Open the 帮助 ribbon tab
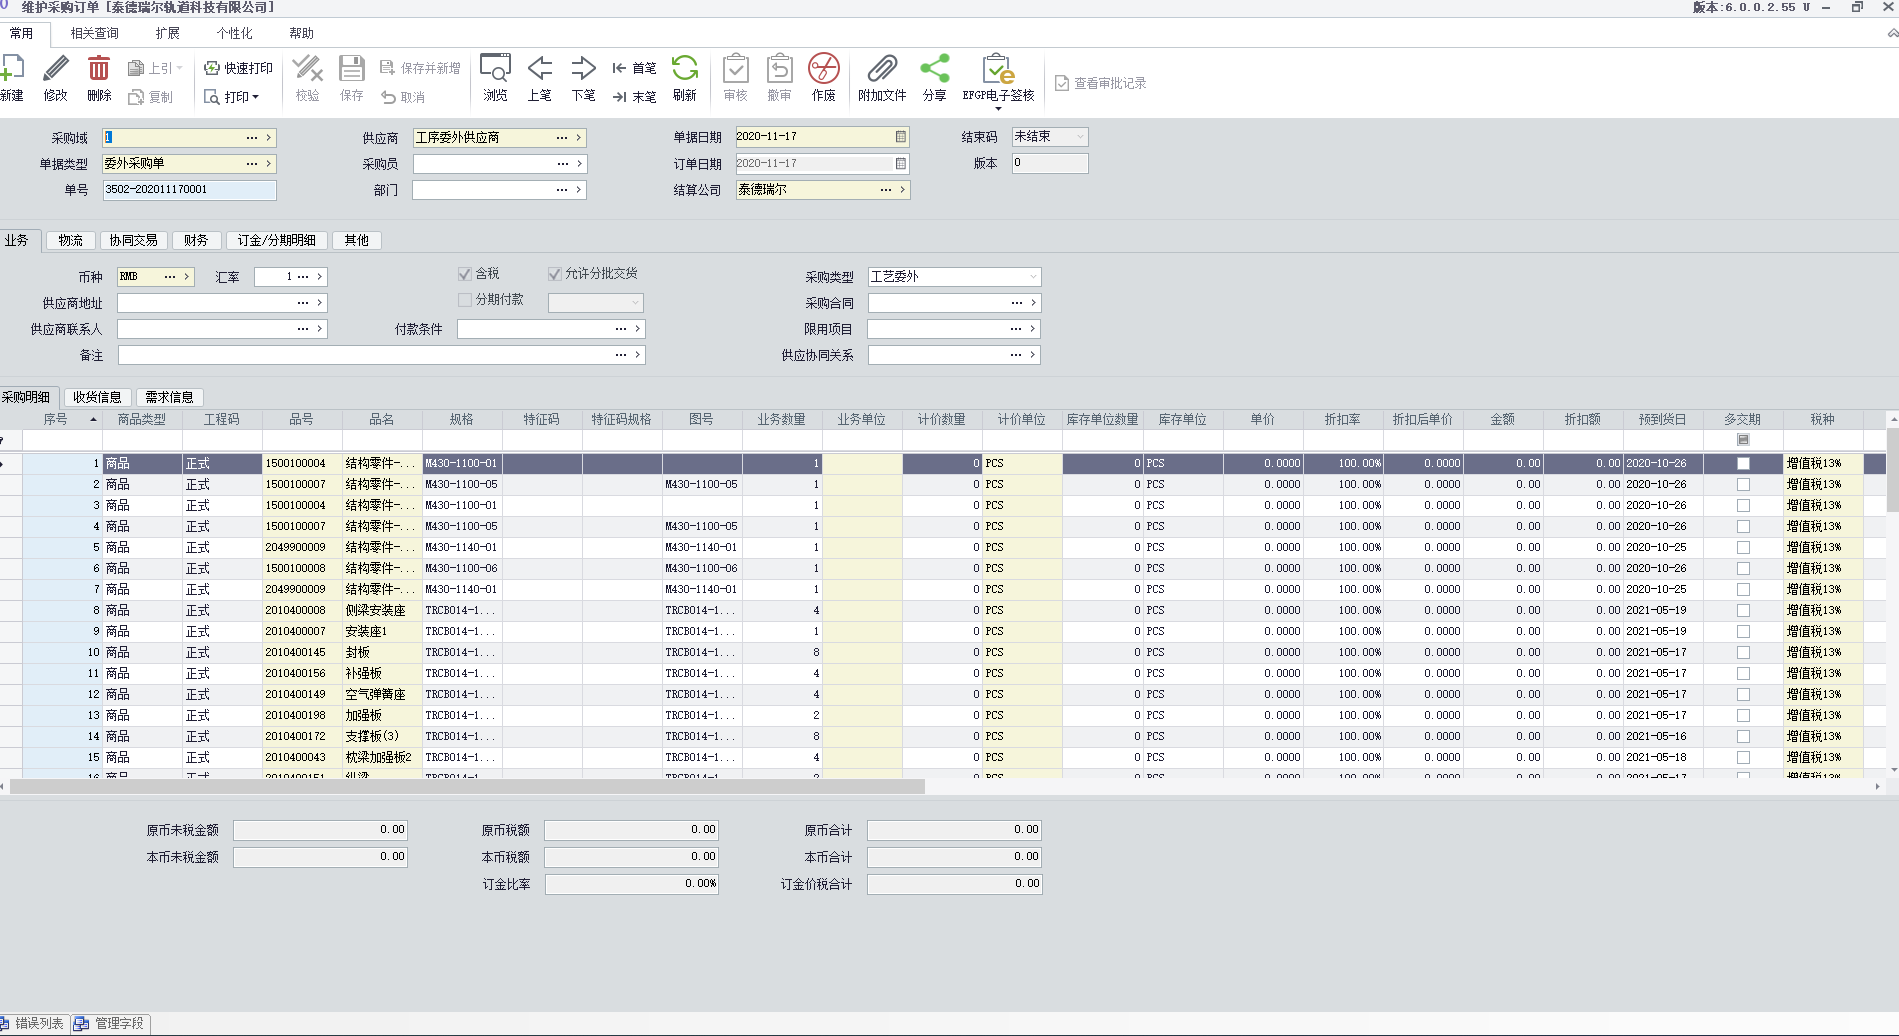Viewport: 1899px width, 1036px height. pos(301,33)
